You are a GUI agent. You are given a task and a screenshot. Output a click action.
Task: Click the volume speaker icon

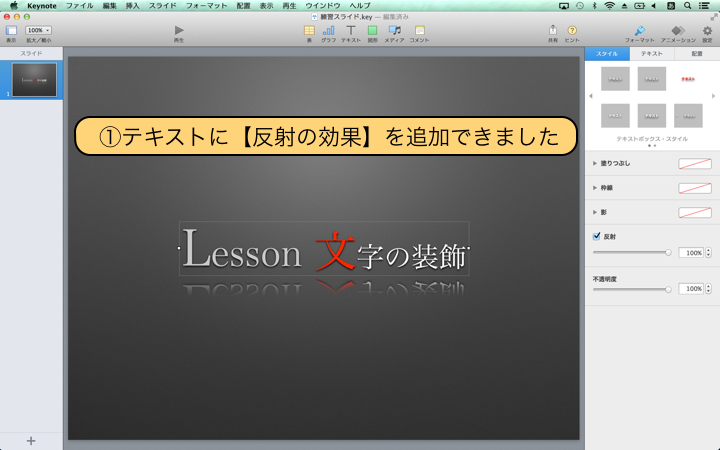(x=654, y=6)
